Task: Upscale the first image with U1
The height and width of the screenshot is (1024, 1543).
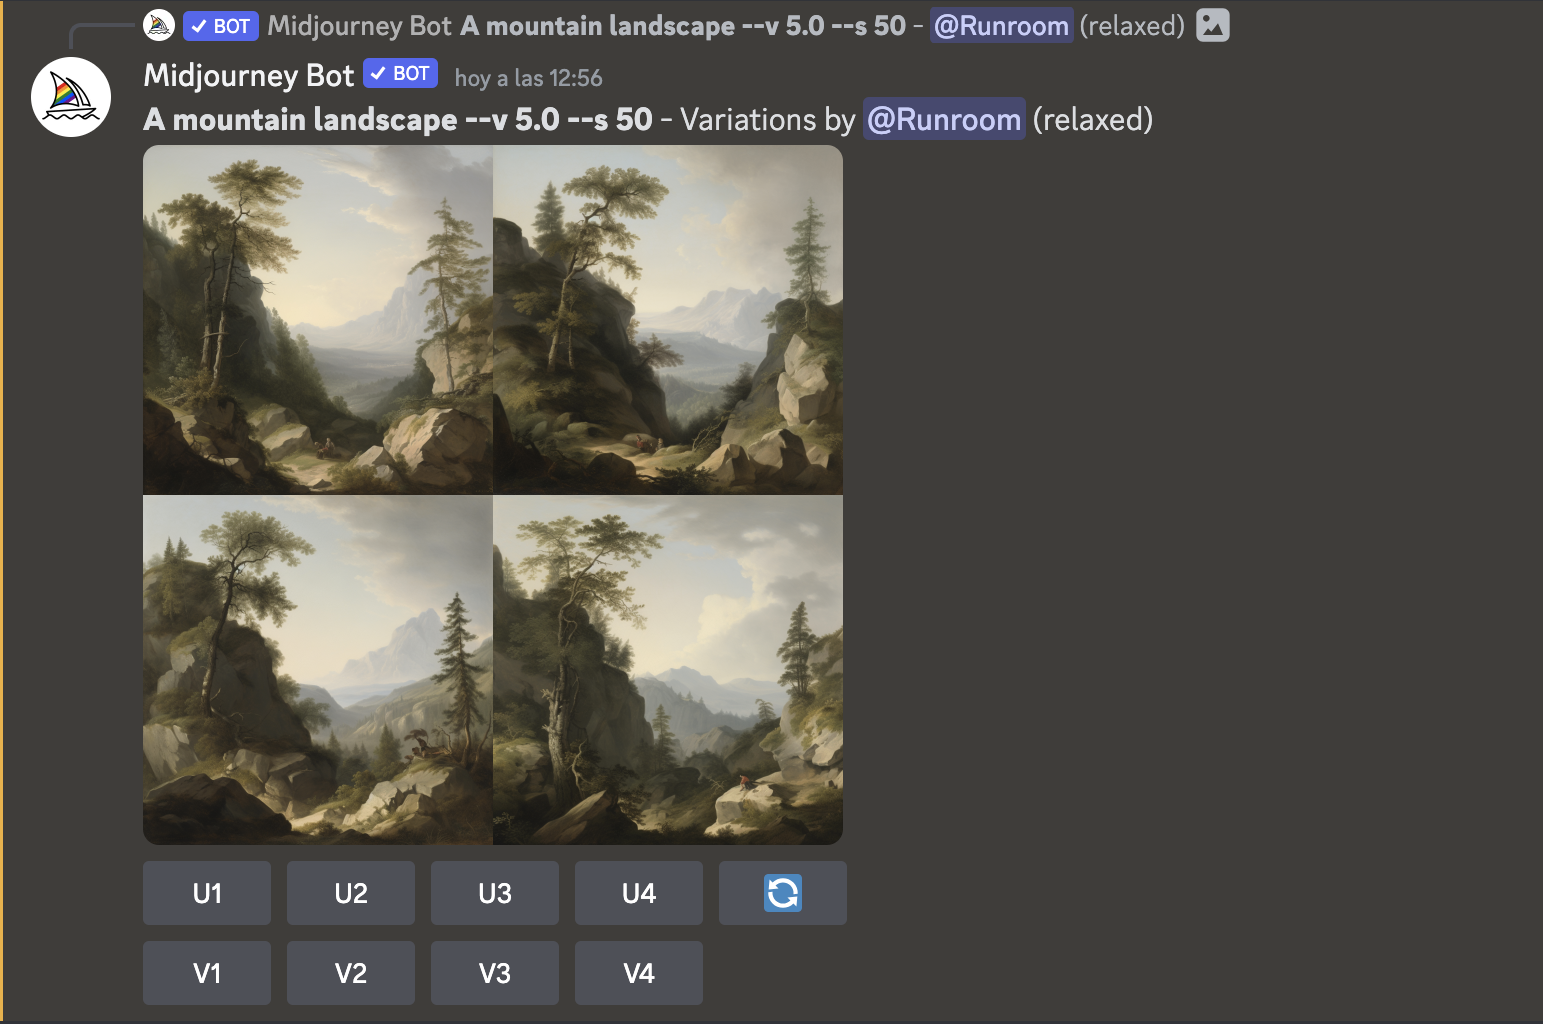Action: pos(207,893)
